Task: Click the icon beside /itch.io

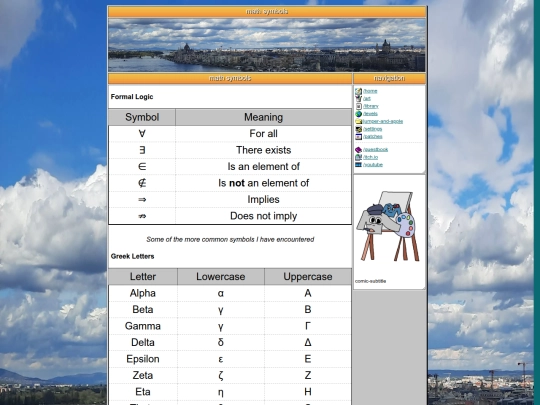Action: click(x=359, y=157)
